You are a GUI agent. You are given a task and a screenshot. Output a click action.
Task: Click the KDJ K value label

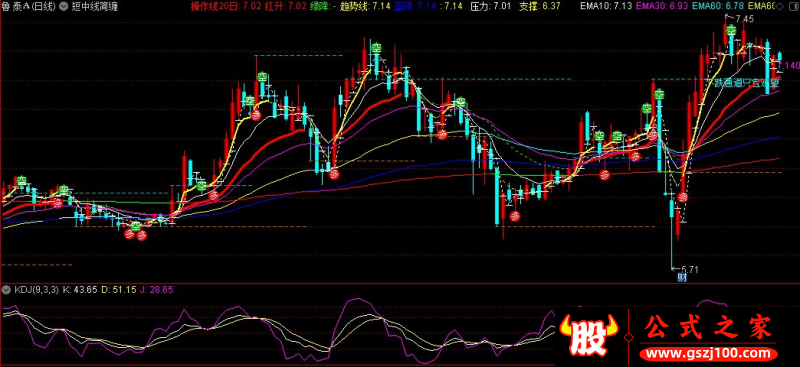click(79, 289)
